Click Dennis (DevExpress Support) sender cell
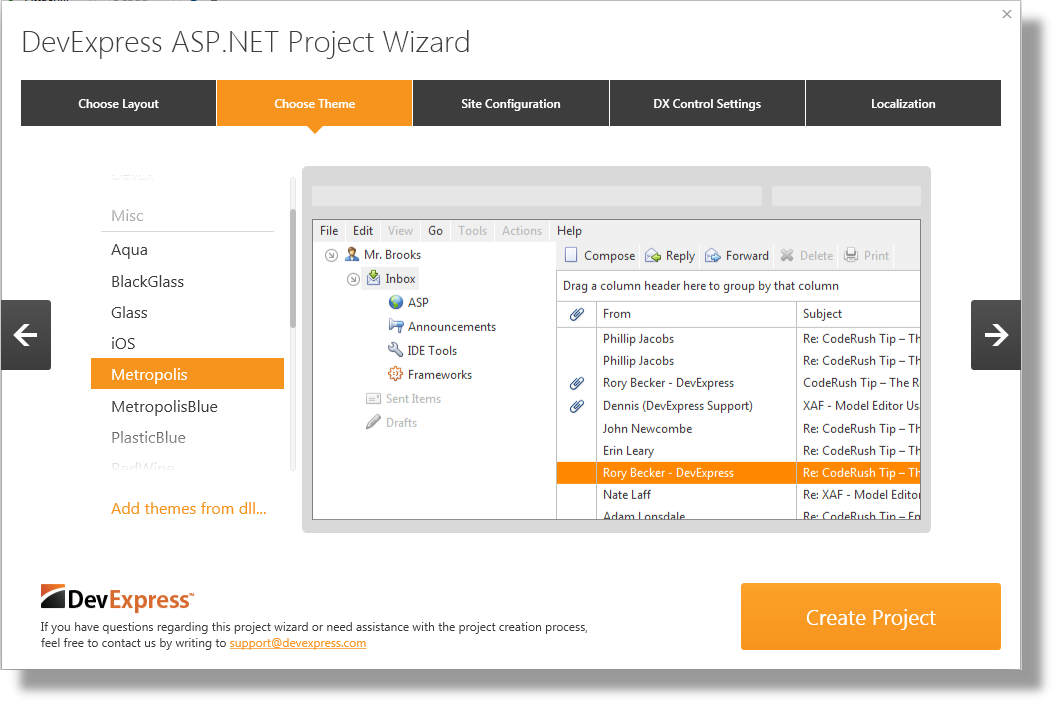The height and width of the screenshot is (705, 1057). pyautogui.click(x=696, y=406)
